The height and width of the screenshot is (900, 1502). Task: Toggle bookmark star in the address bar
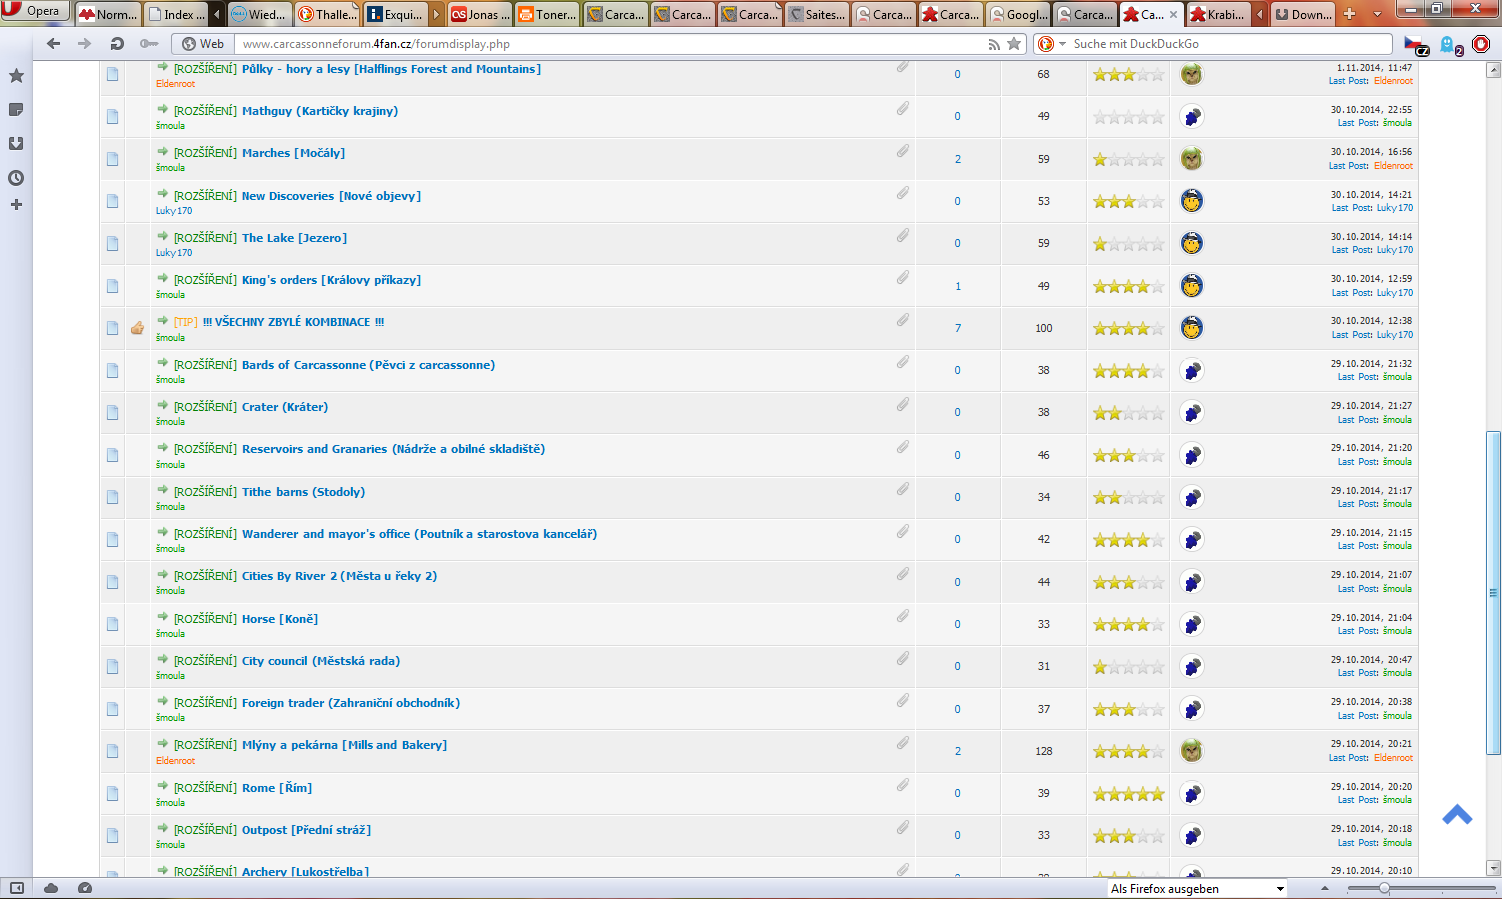pyautogui.click(x=1014, y=44)
